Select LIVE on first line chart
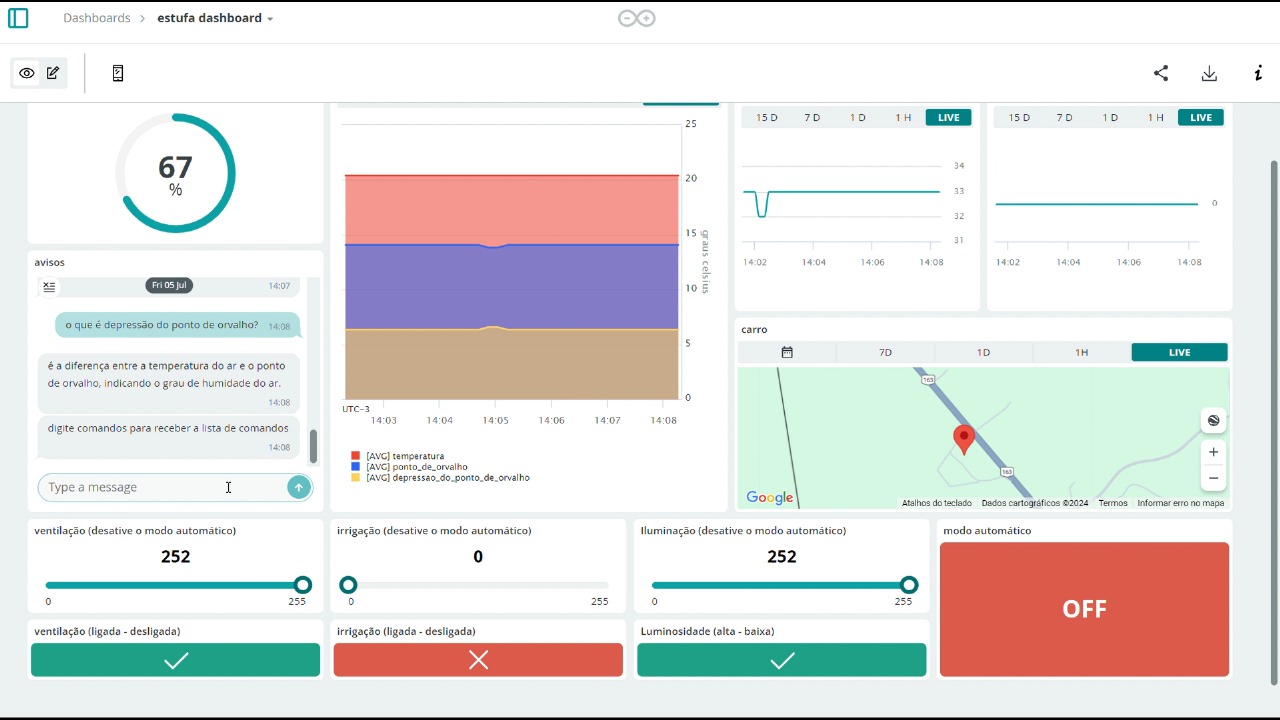Viewport: 1280px width, 720px height. (949, 118)
